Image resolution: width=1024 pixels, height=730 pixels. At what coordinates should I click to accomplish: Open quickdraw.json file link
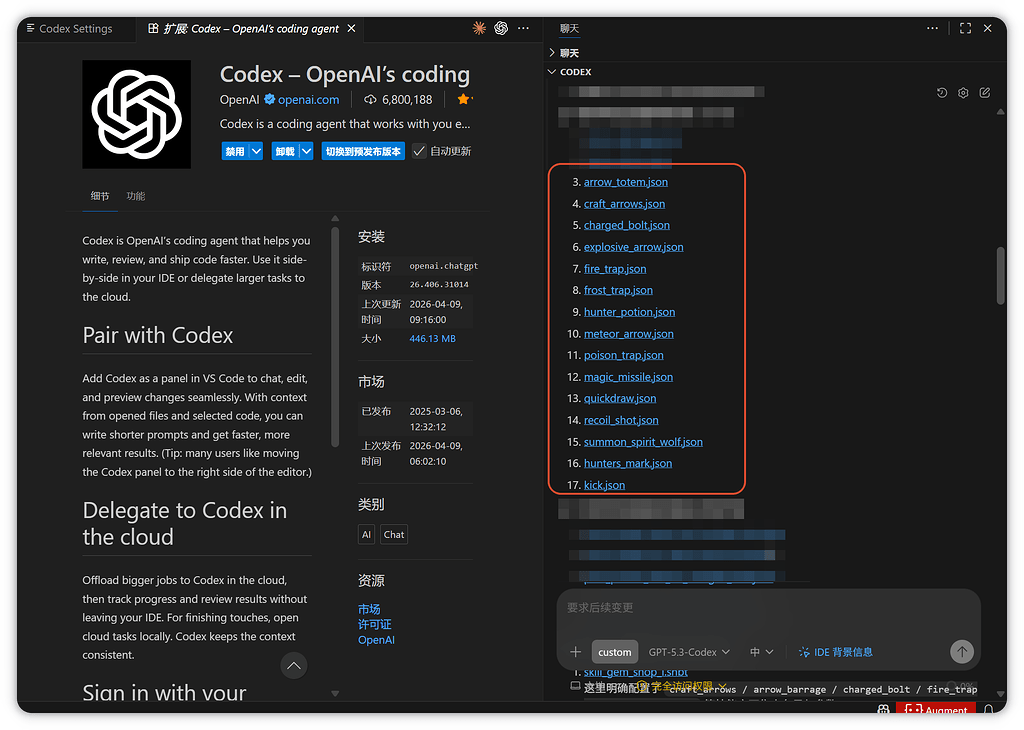(620, 398)
